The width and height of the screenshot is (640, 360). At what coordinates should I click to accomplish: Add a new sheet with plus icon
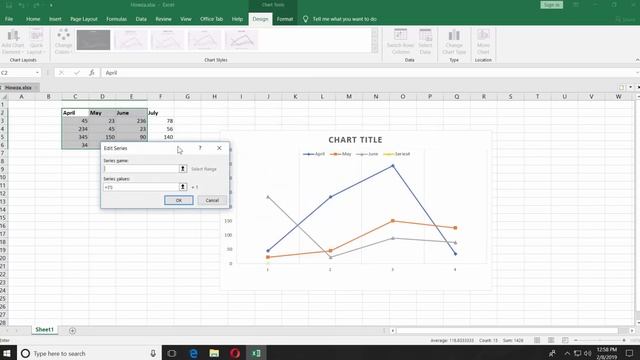point(72,331)
